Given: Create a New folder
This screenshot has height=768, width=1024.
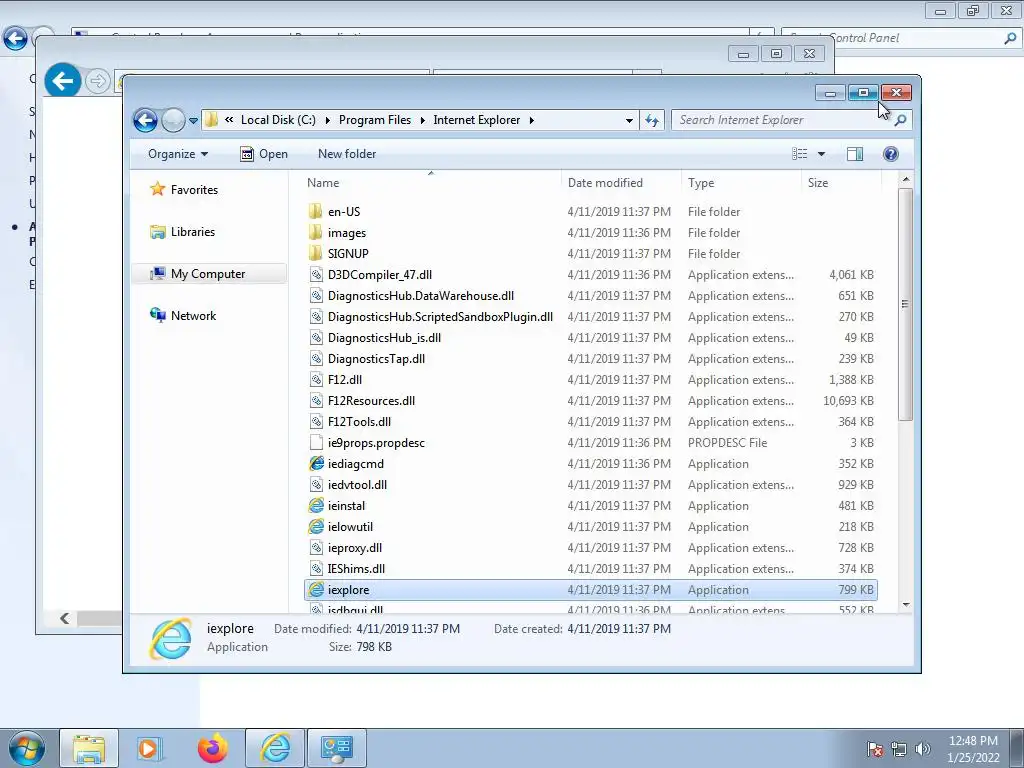Looking at the screenshot, I should tap(347, 154).
